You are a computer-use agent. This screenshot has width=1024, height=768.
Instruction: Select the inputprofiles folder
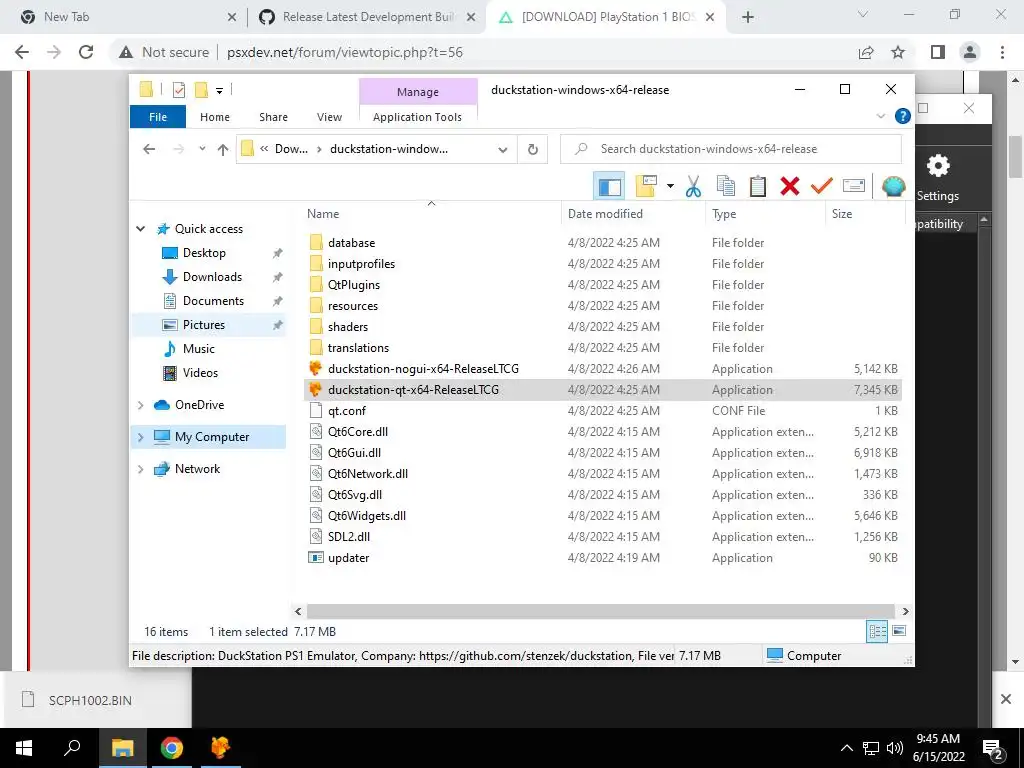361,264
